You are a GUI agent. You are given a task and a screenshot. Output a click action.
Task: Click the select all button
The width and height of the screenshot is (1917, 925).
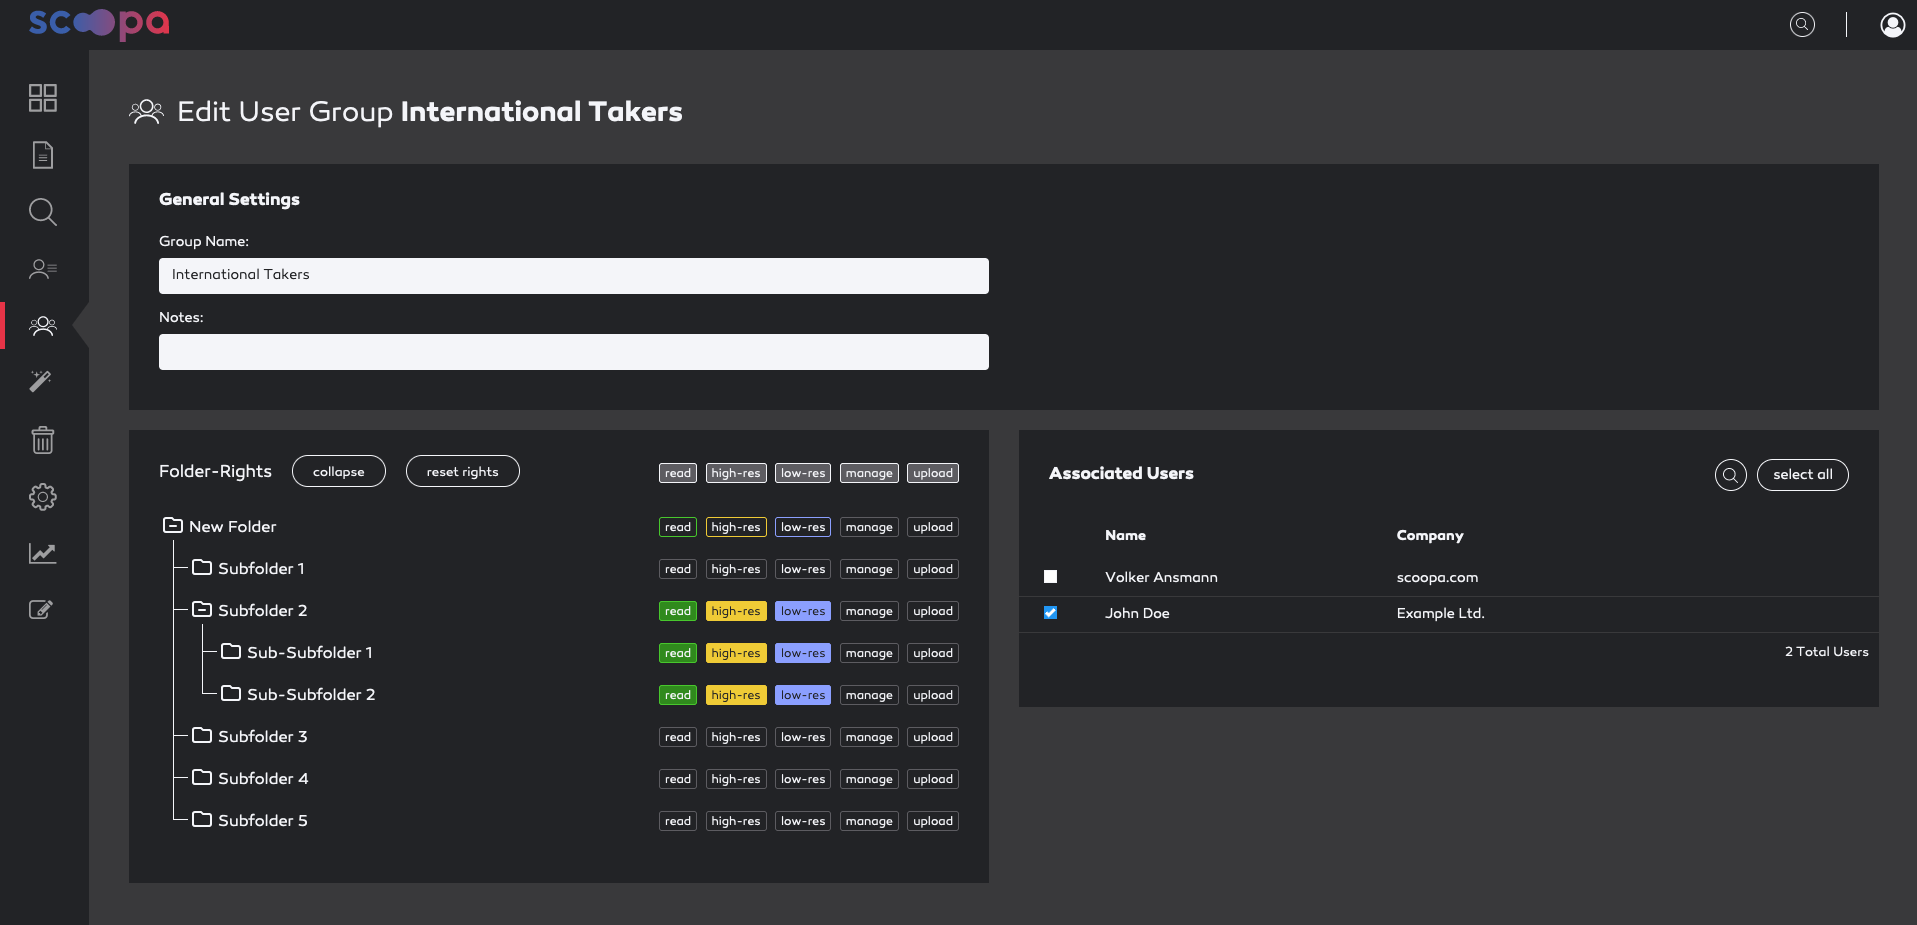pos(1803,475)
